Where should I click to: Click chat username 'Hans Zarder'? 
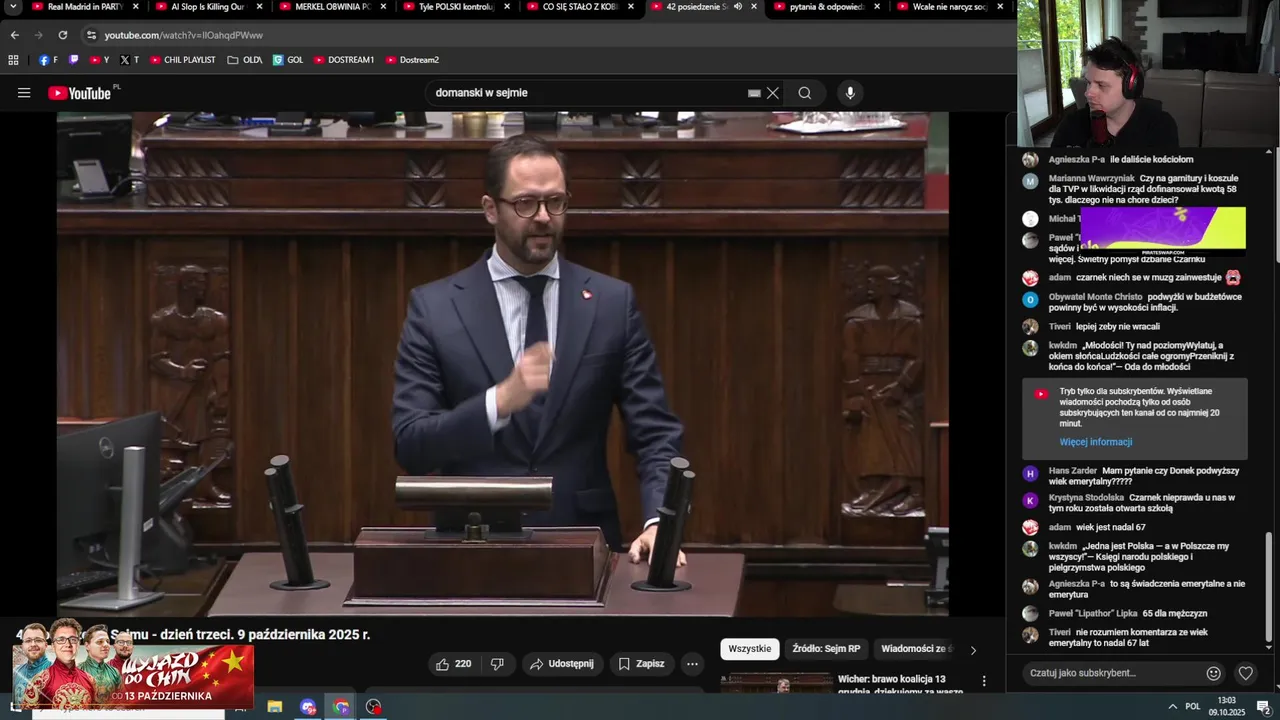[x=1073, y=471]
